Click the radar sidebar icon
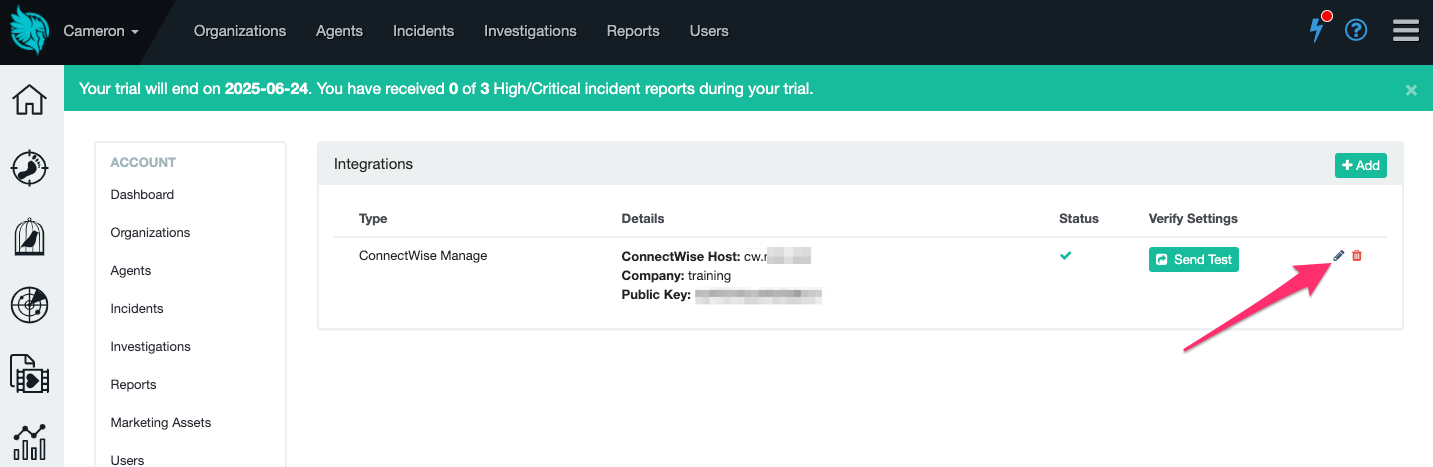 point(29,305)
